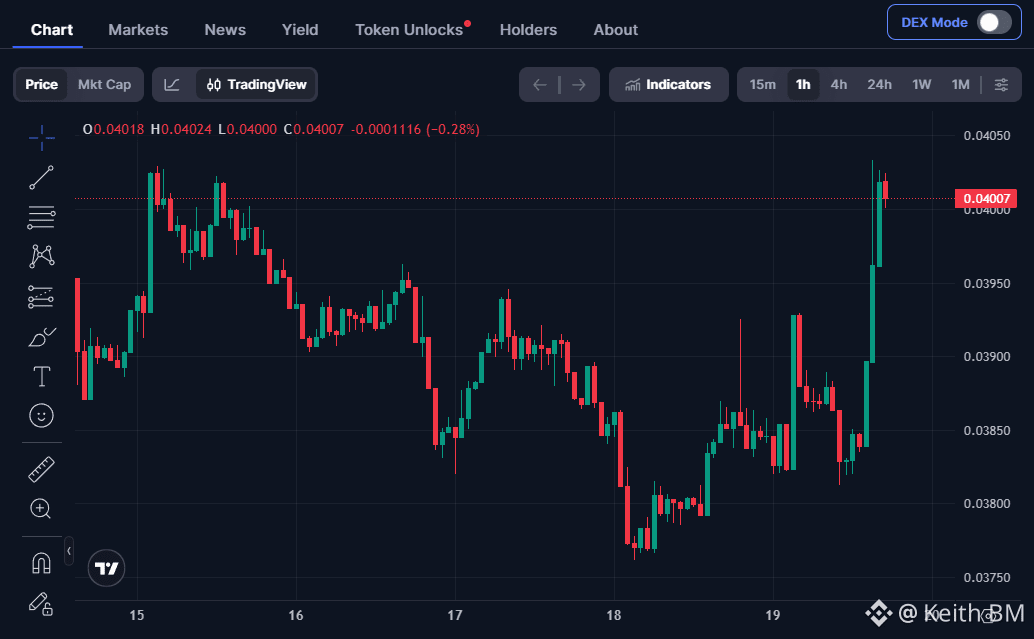Click the open value O0.04018

113,129
